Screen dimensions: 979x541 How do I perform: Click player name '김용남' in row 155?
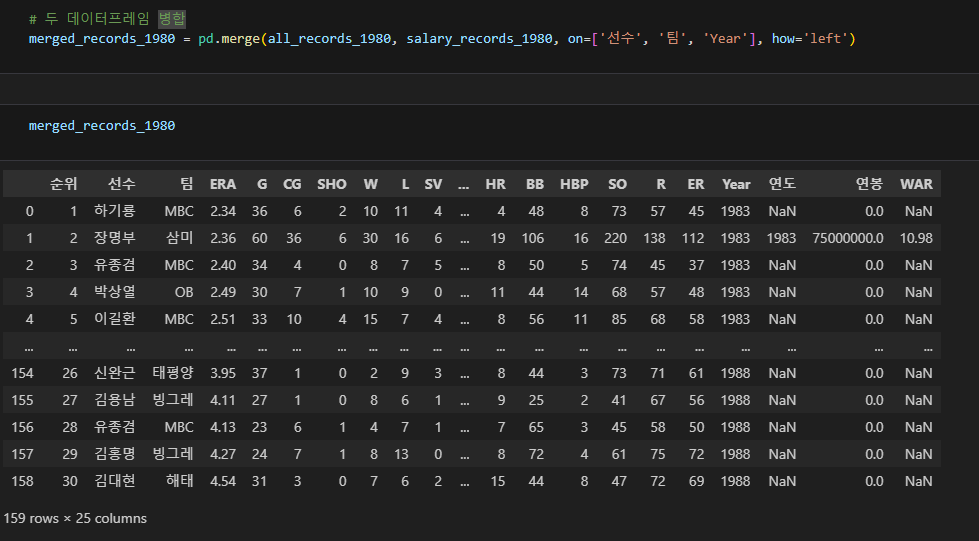click(114, 400)
